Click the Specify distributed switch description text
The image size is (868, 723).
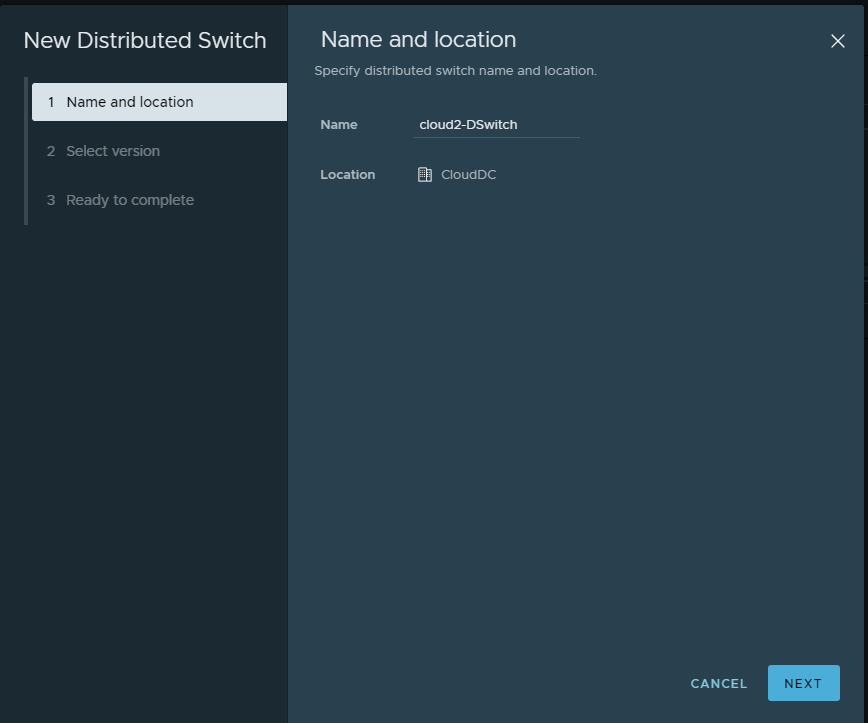[456, 71]
